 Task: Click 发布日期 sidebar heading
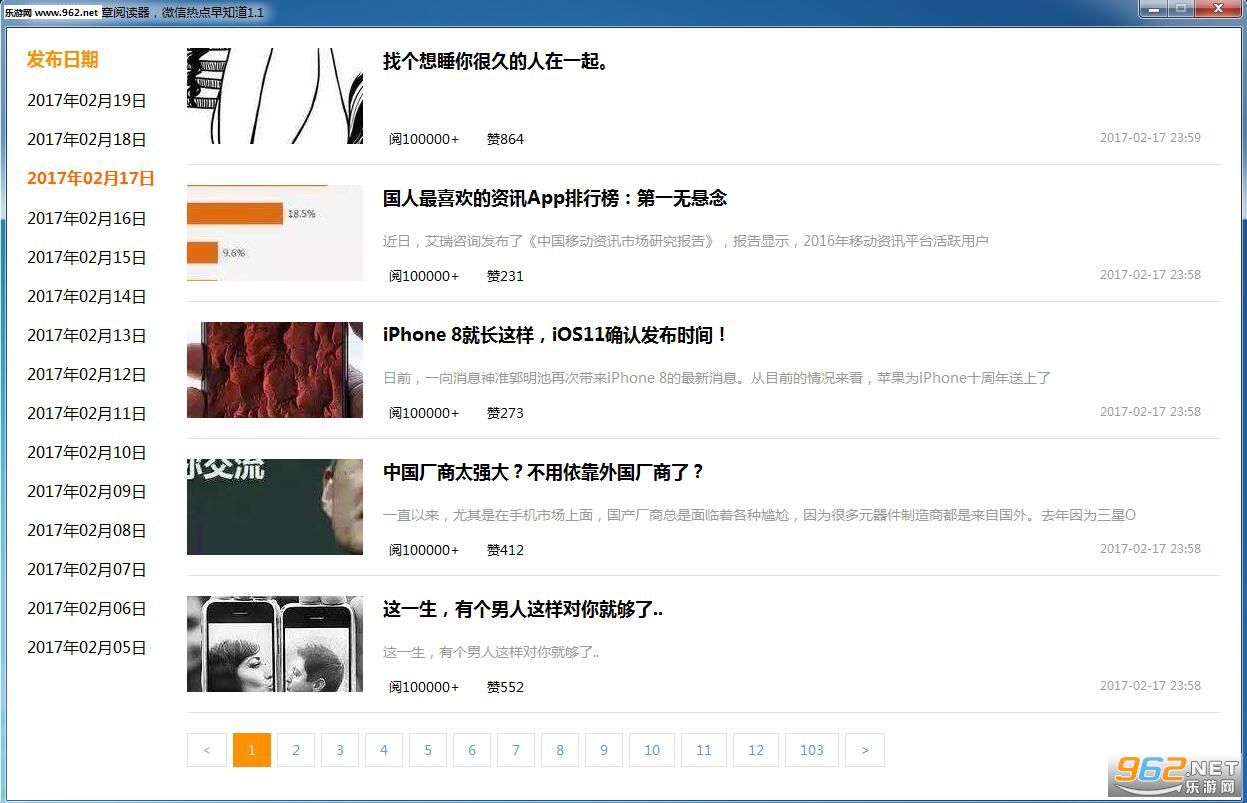(63, 60)
